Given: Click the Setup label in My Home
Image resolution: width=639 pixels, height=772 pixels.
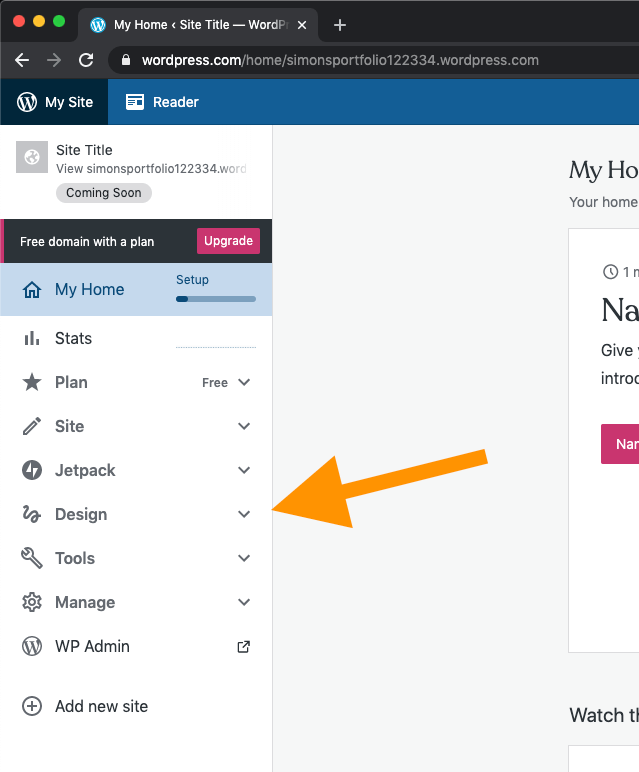Looking at the screenshot, I should [x=192, y=280].
